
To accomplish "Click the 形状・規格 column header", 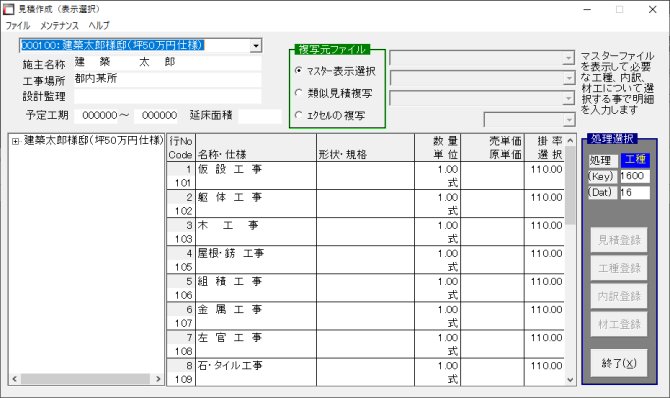I will tap(365, 148).
